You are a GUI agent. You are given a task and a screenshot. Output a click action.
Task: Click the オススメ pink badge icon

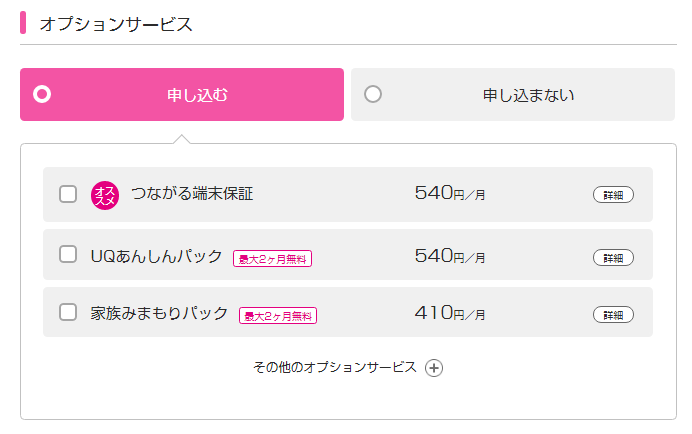click(x=105, y=196)
